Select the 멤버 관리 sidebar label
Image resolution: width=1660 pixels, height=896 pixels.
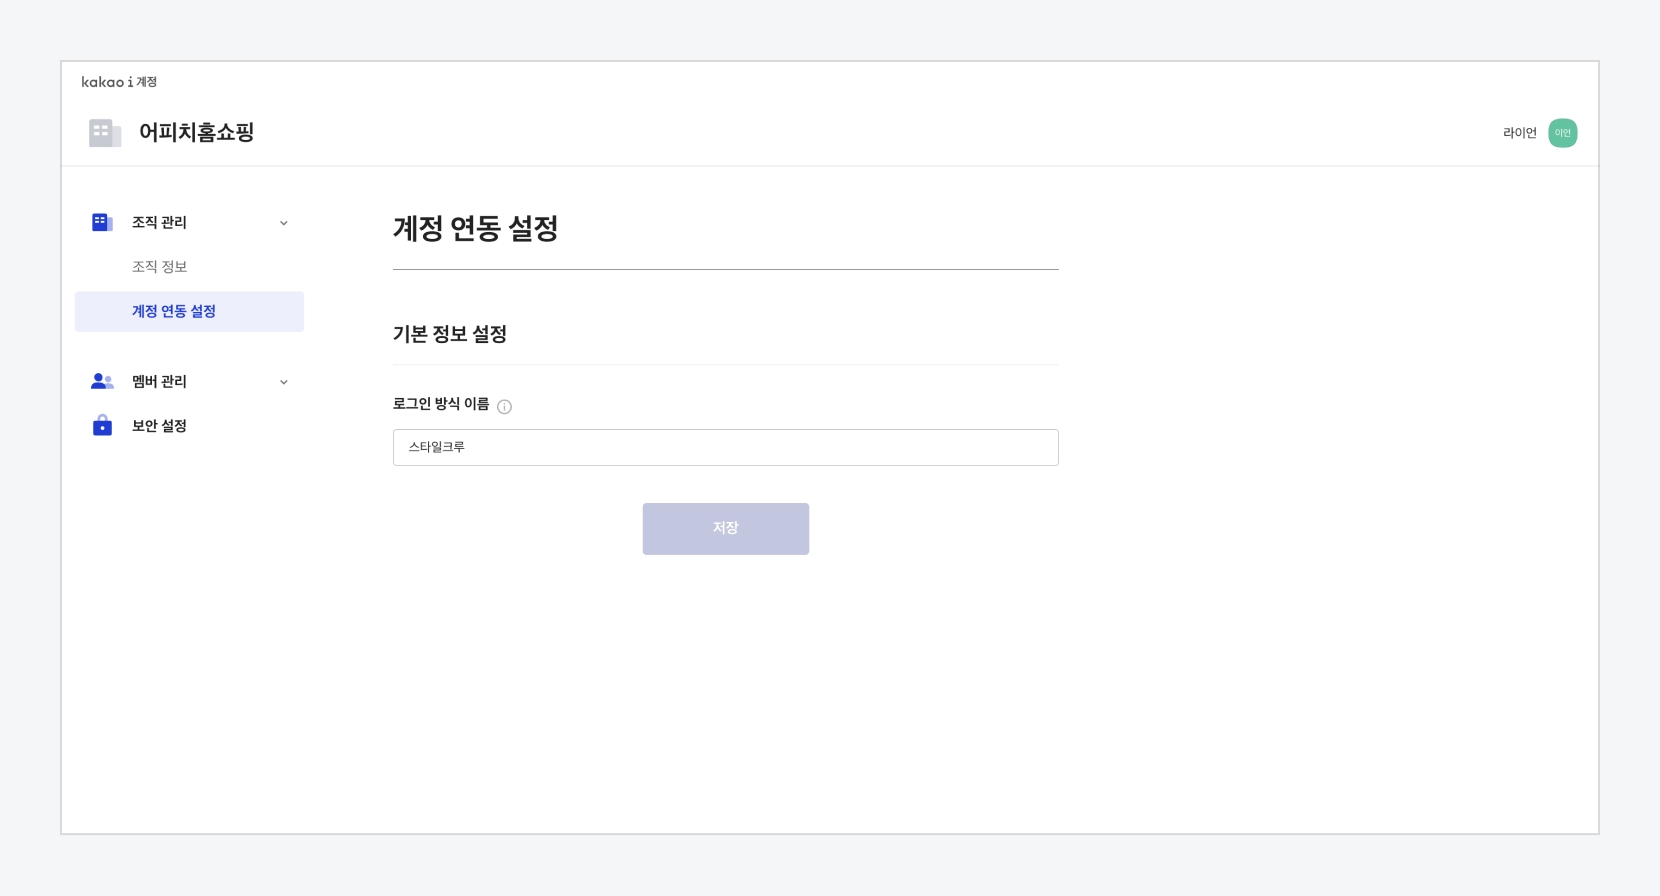tap(159, 381)
